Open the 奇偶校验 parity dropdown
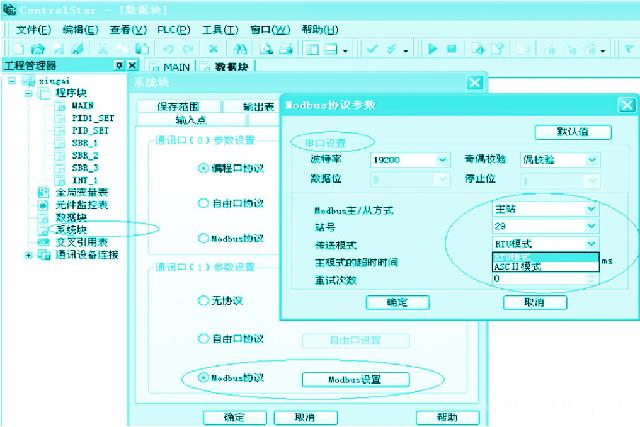 (x=592, y=159)
